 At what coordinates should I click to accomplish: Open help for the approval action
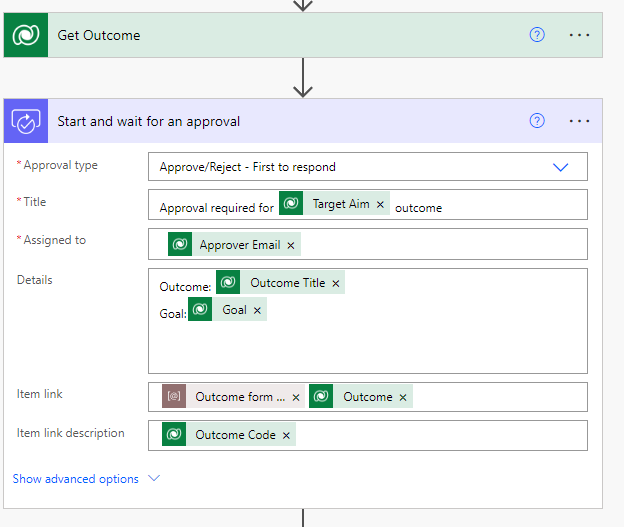coord(537,121)
